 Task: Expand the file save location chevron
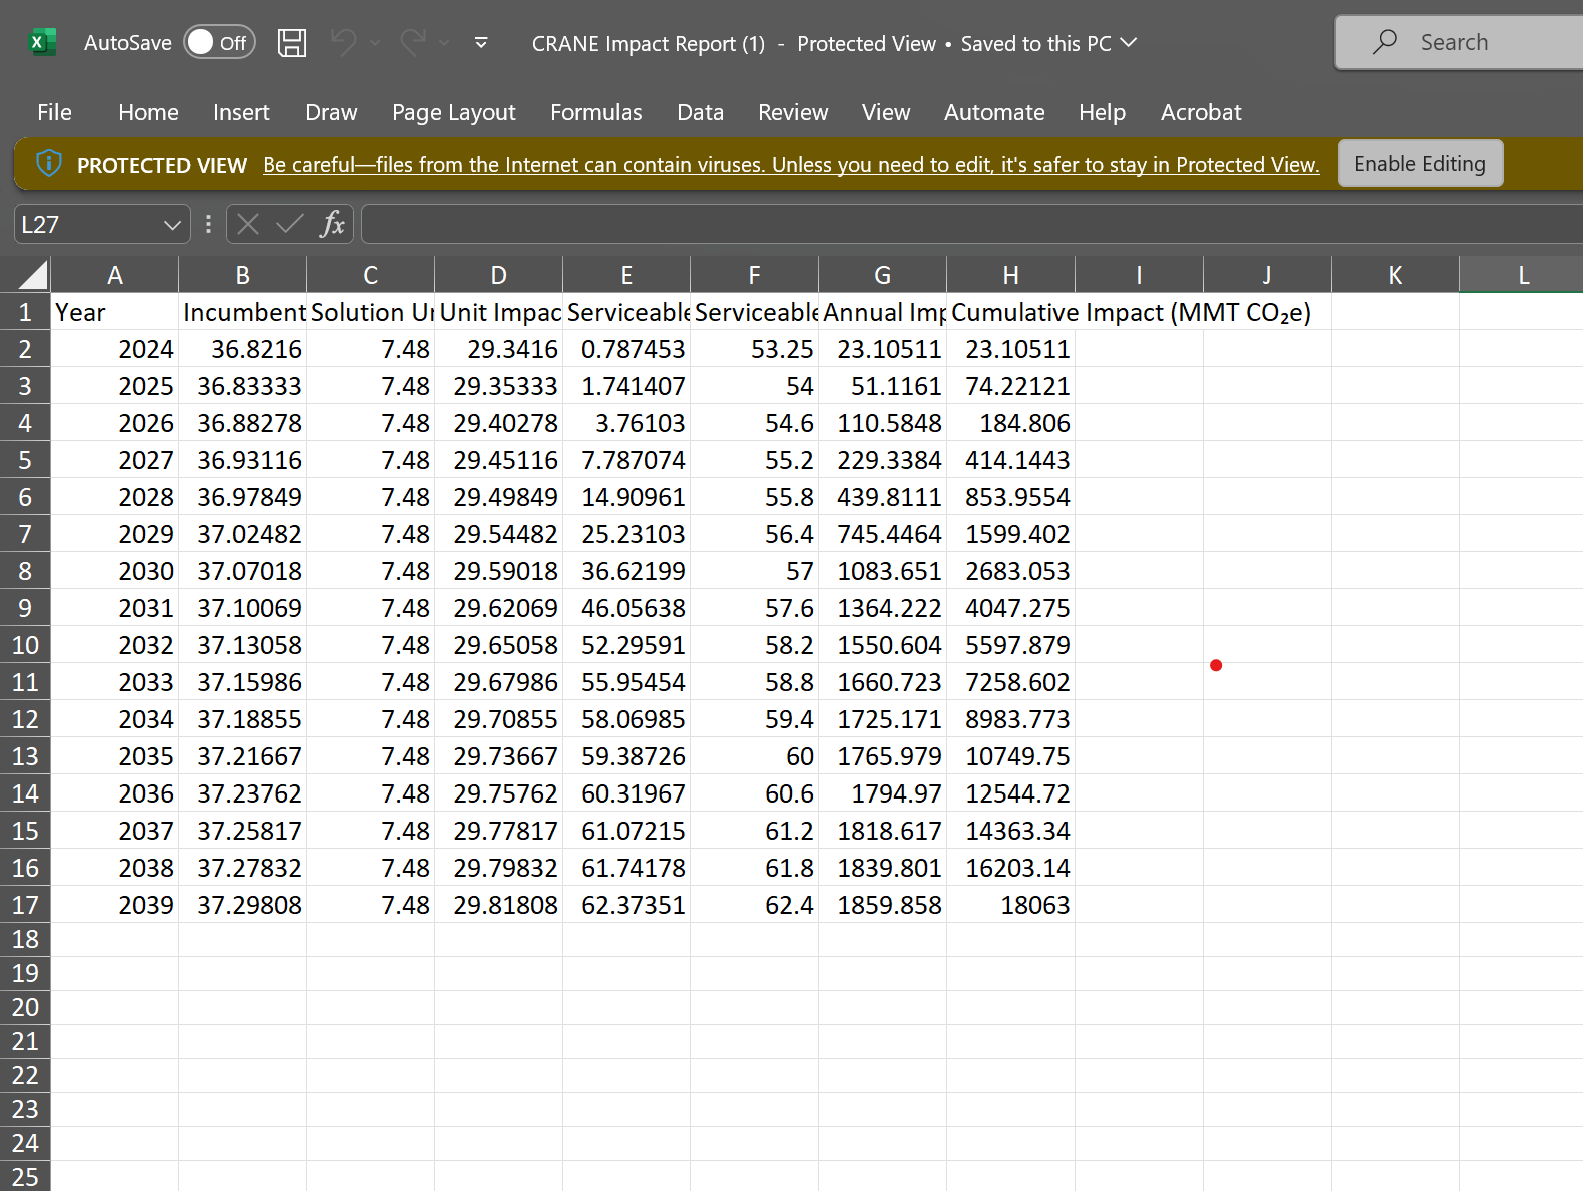pos(1129,43)
